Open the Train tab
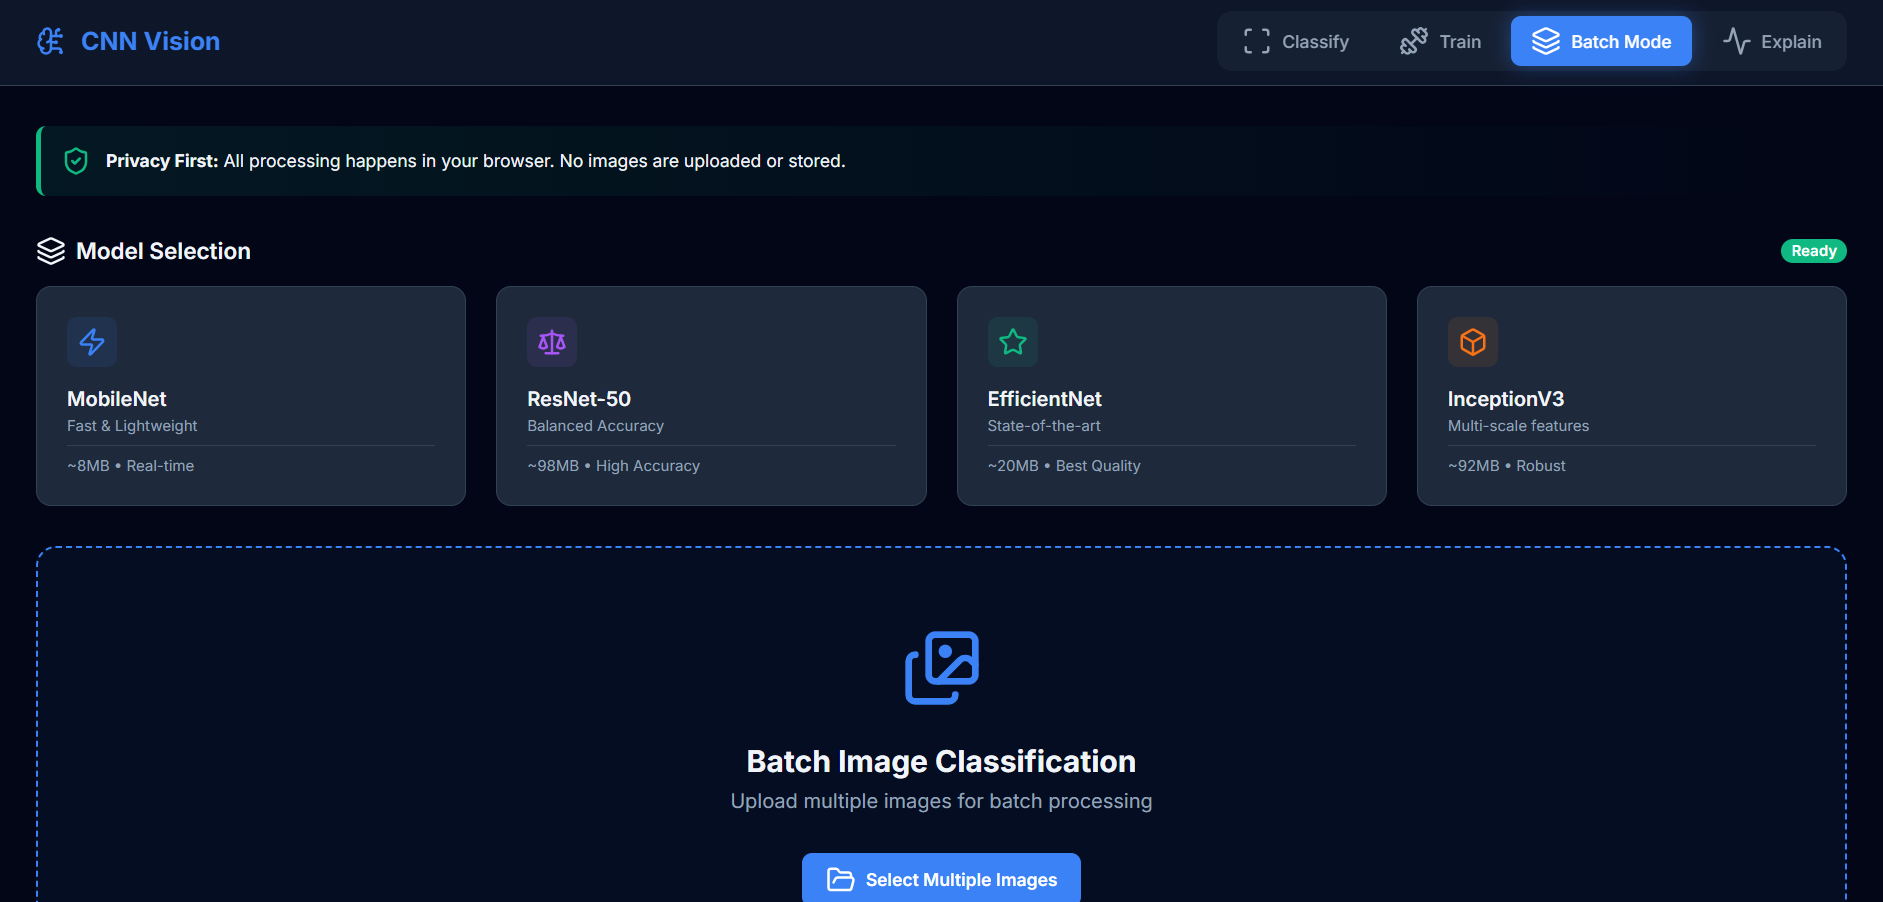The width and height of the screenshot is (1883, 902). tap(1440, 41)
